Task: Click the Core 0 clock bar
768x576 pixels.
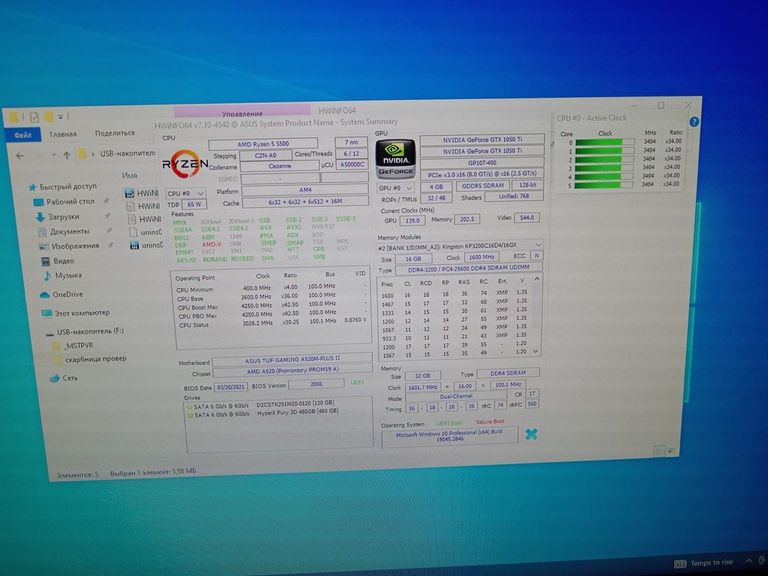Action: pyautogui.click(x=604, y=143)
